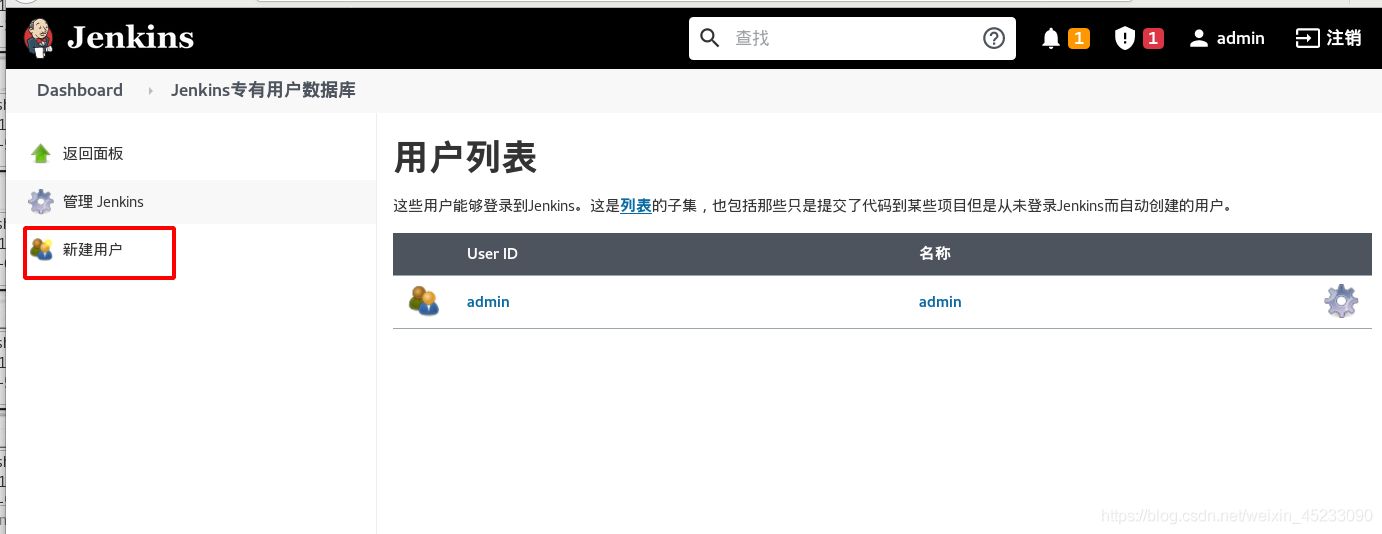The image size is (1382, 534).
Task: Open the Jenkins home title link
Action: pyautogui.click(x=130, y=38)
